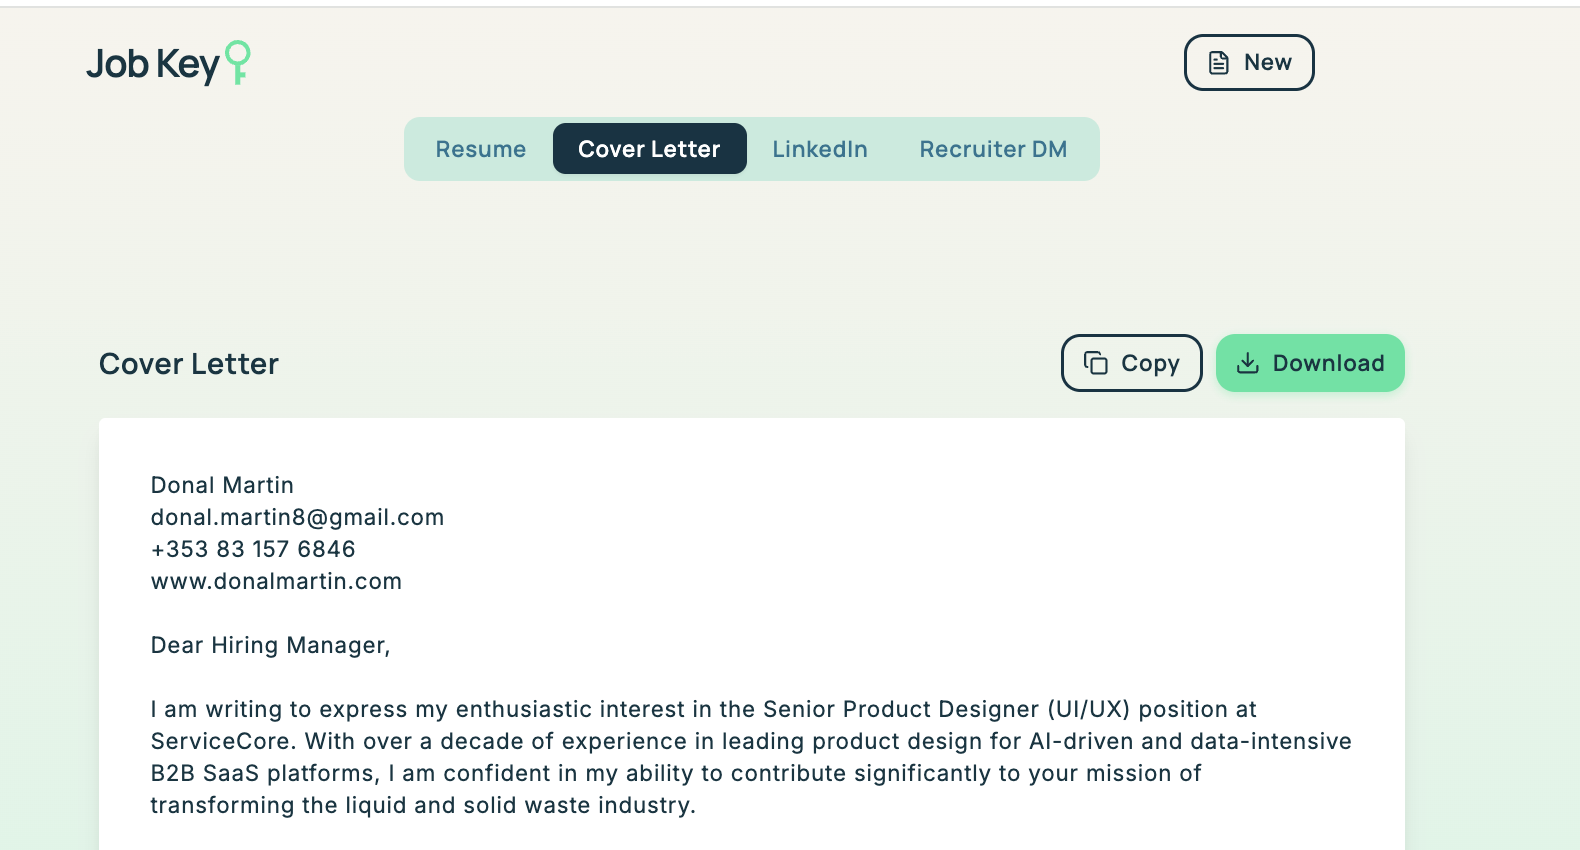The image size is (1580, 850).
Task: Click the copy icon beside Copy
Action: pyautogui.click(x=1096, y=363)
